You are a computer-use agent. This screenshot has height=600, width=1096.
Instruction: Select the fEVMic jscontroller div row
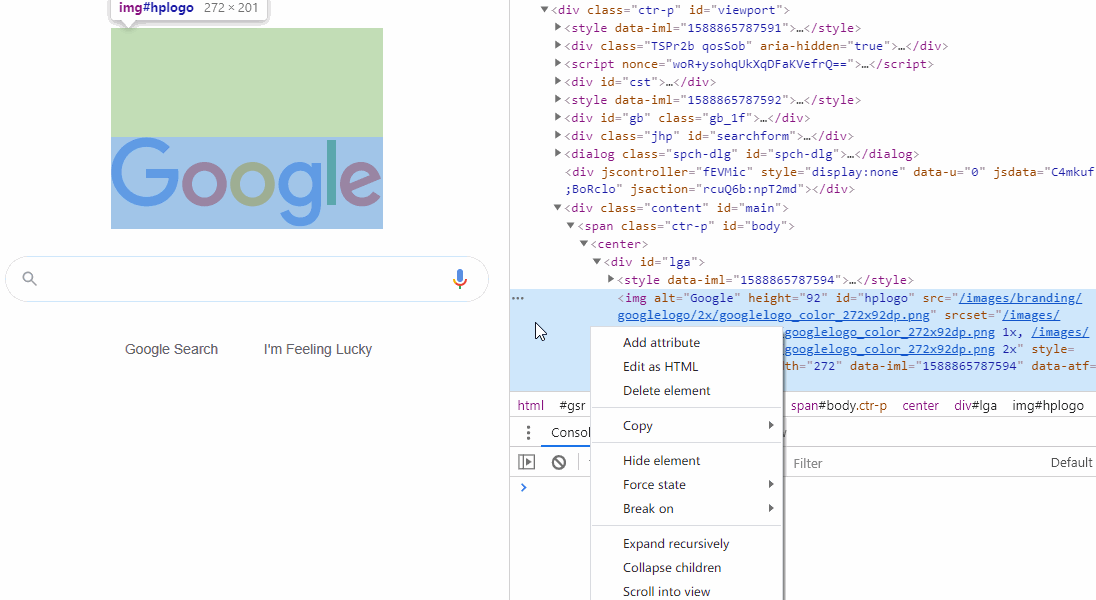(x=829, y=180)
